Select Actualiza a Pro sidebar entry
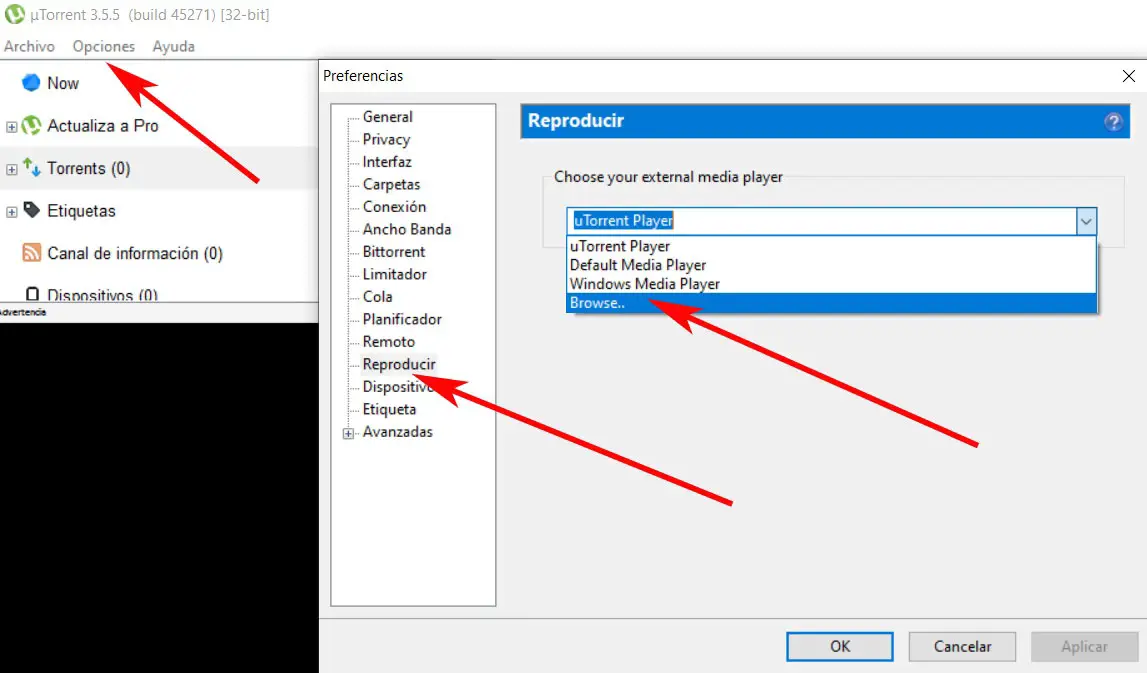Image resolution: width=1147 pixels, height=673 pixels. 102,126
